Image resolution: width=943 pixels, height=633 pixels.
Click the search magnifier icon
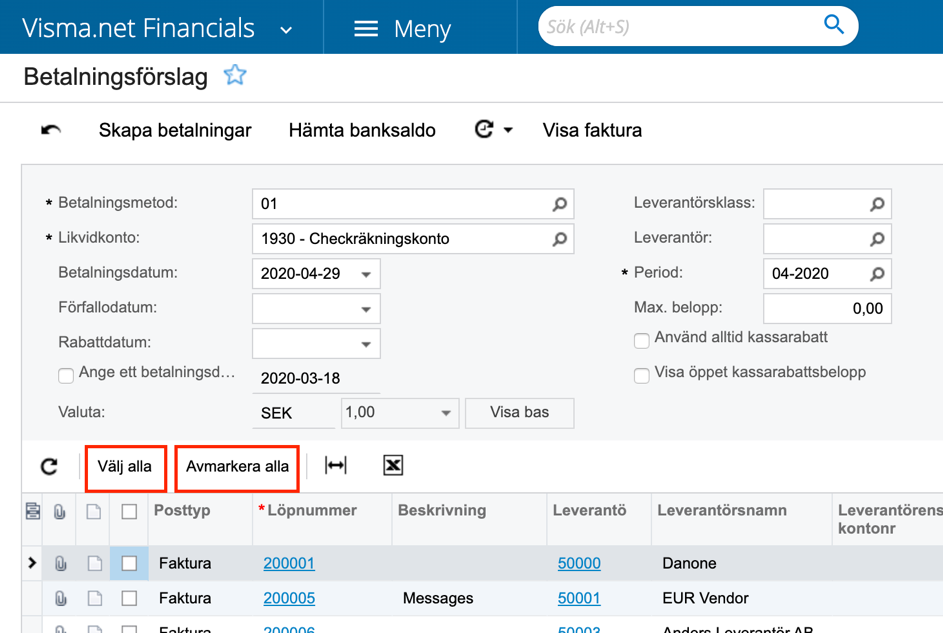(x=834, y=25)
